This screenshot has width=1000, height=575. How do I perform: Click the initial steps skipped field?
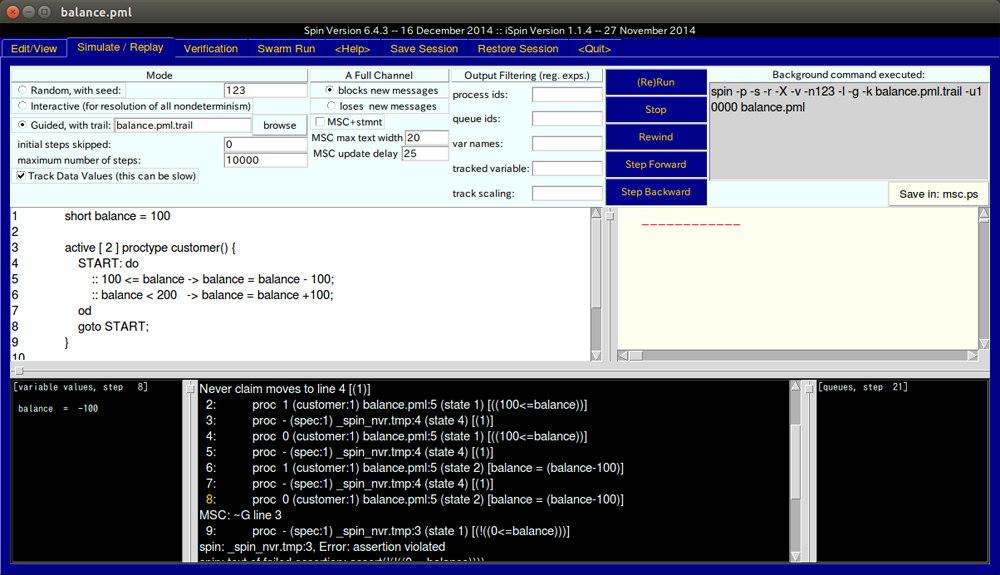pos(265,144)
